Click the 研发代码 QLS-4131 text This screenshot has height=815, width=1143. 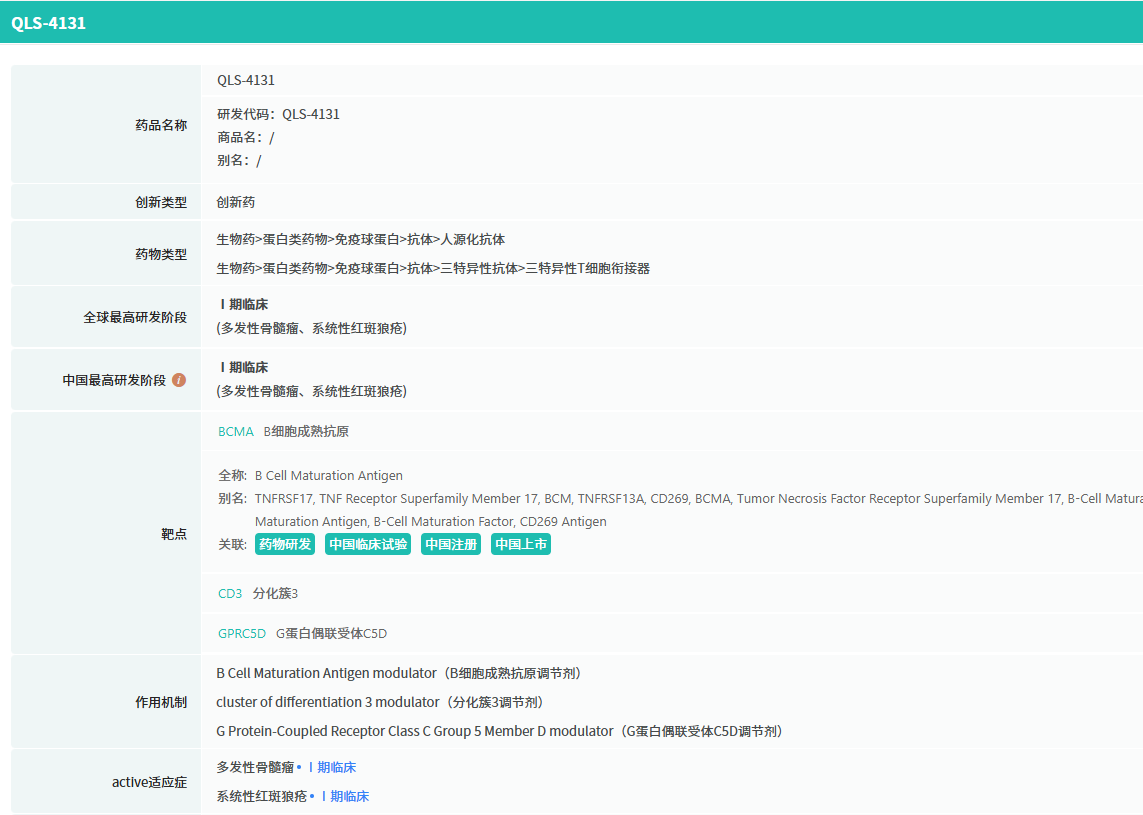[x=279, y=115]
